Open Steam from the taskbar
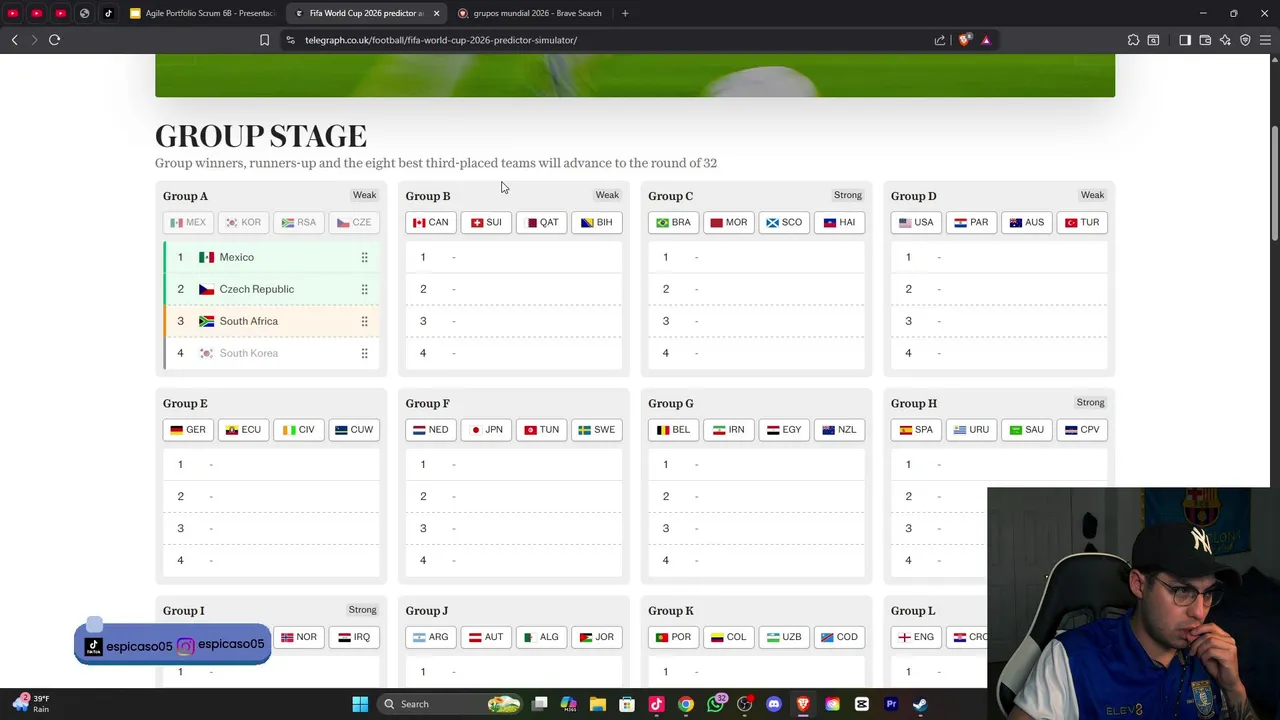Screen dimensions: 1280x720 coord(920,704)
